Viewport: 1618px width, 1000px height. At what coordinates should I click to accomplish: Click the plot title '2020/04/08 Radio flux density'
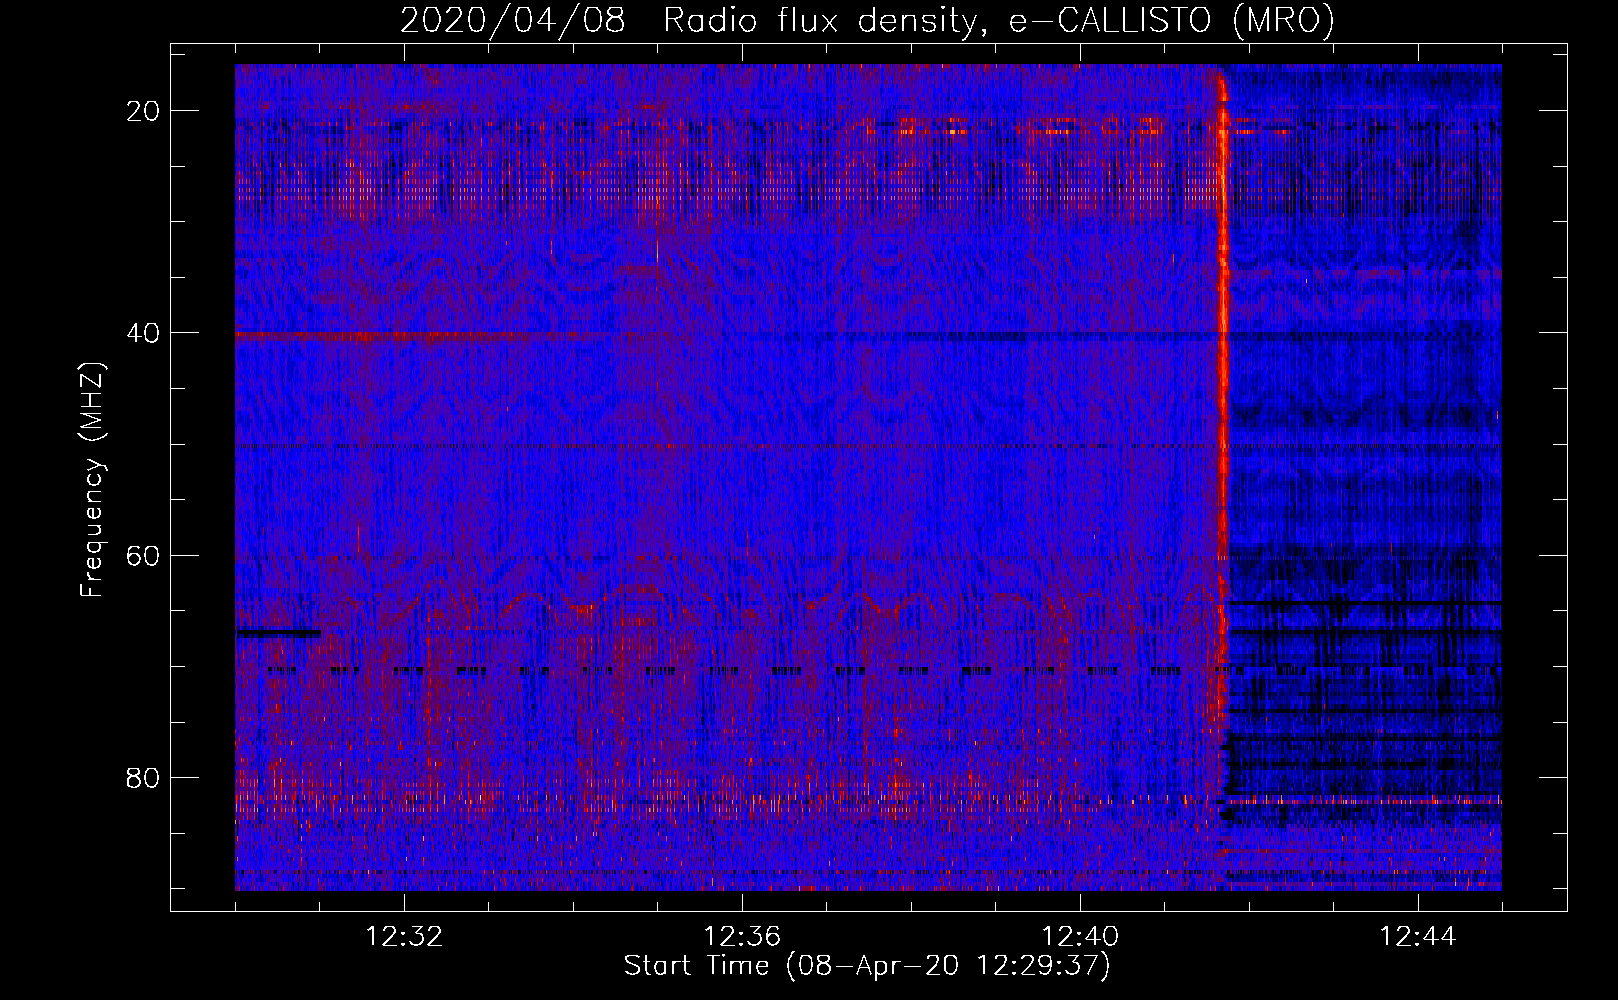coord(867,20)
